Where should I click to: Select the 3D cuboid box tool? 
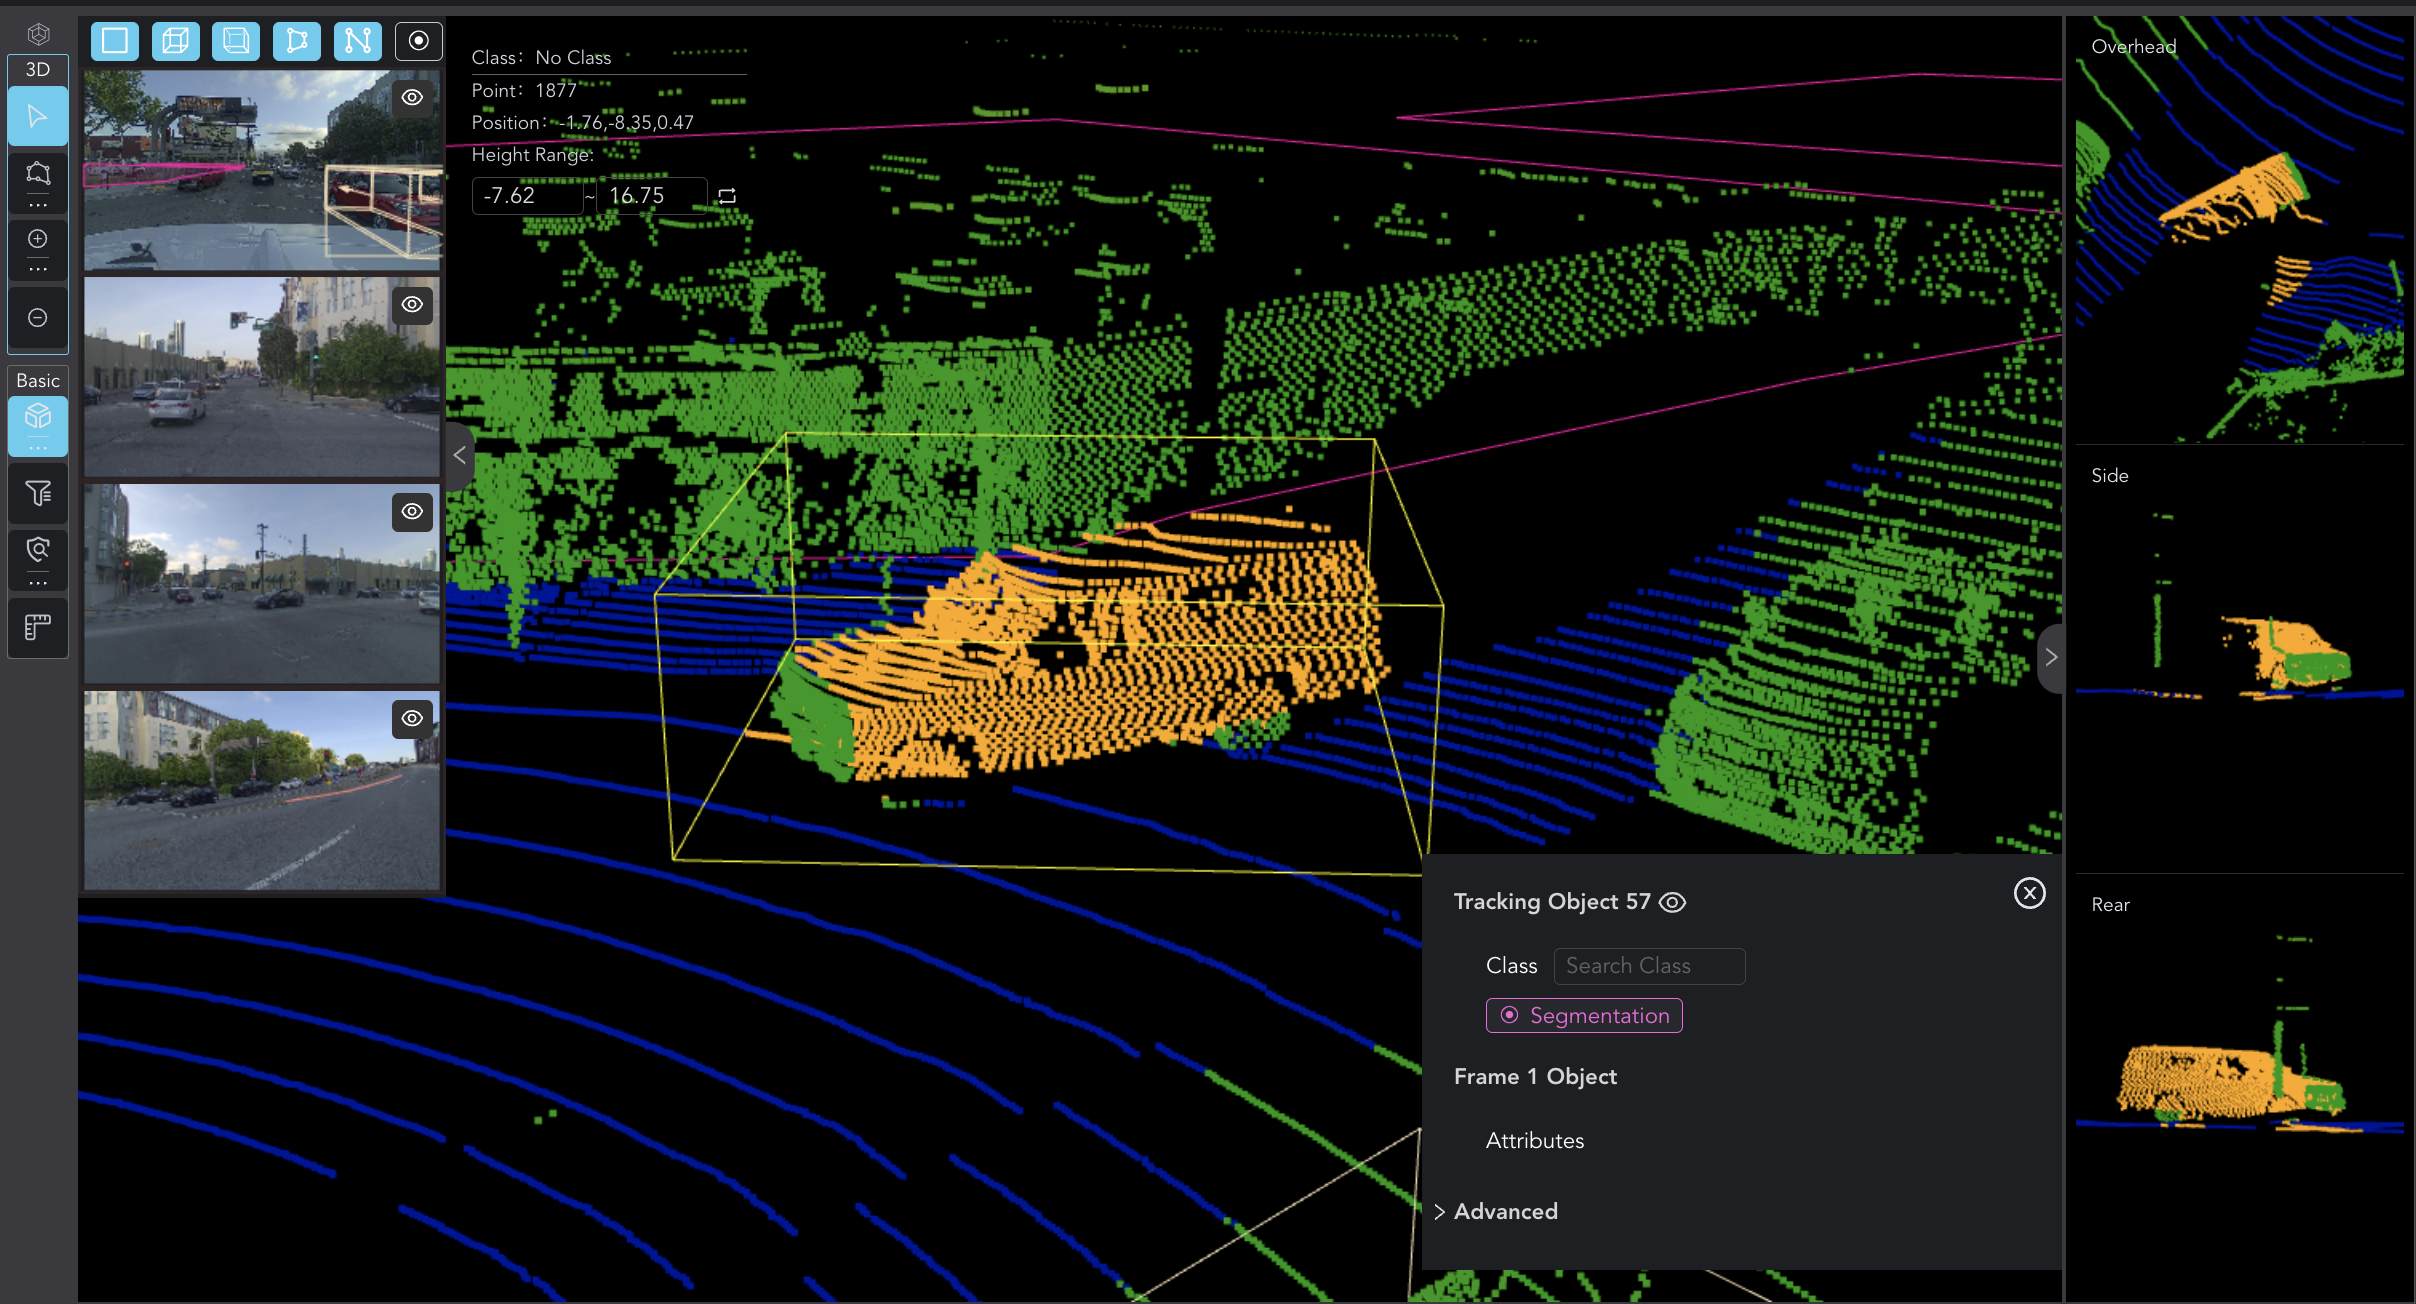[176, 41]
